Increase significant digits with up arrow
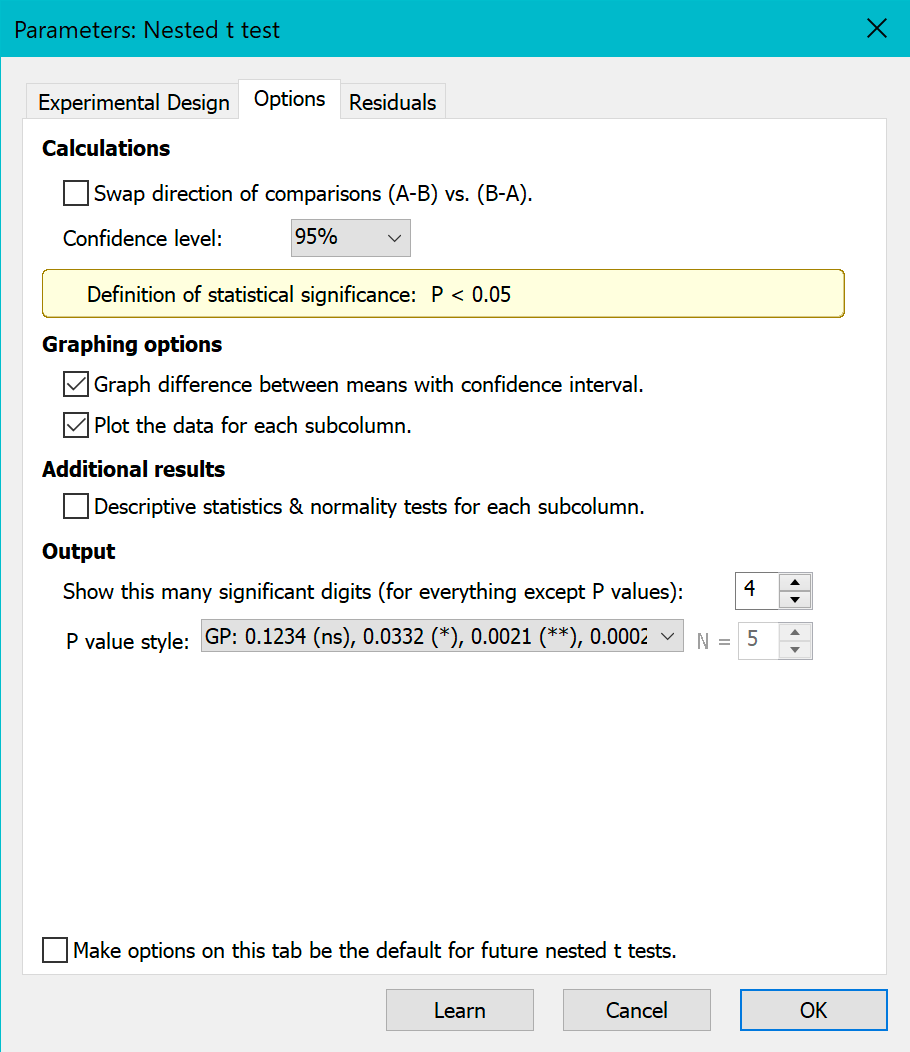This screenshot has width=910, height=1052. [794, 583]
